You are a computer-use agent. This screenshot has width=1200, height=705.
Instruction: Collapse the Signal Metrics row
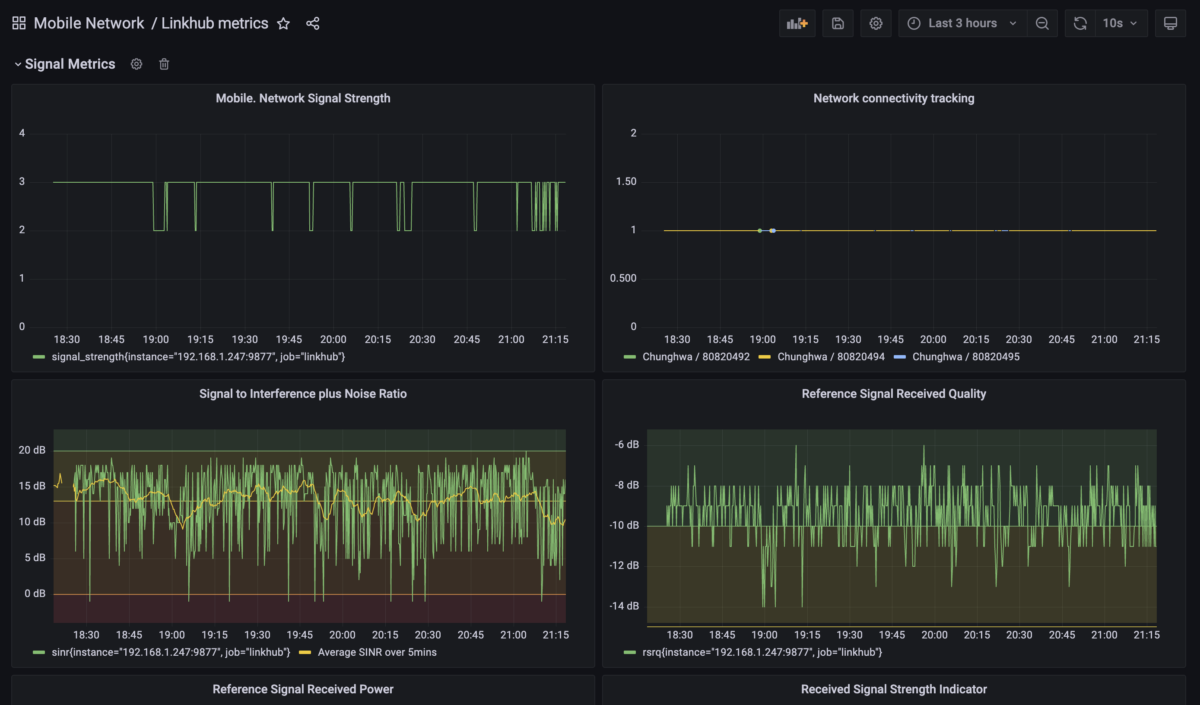coord(68,64)
